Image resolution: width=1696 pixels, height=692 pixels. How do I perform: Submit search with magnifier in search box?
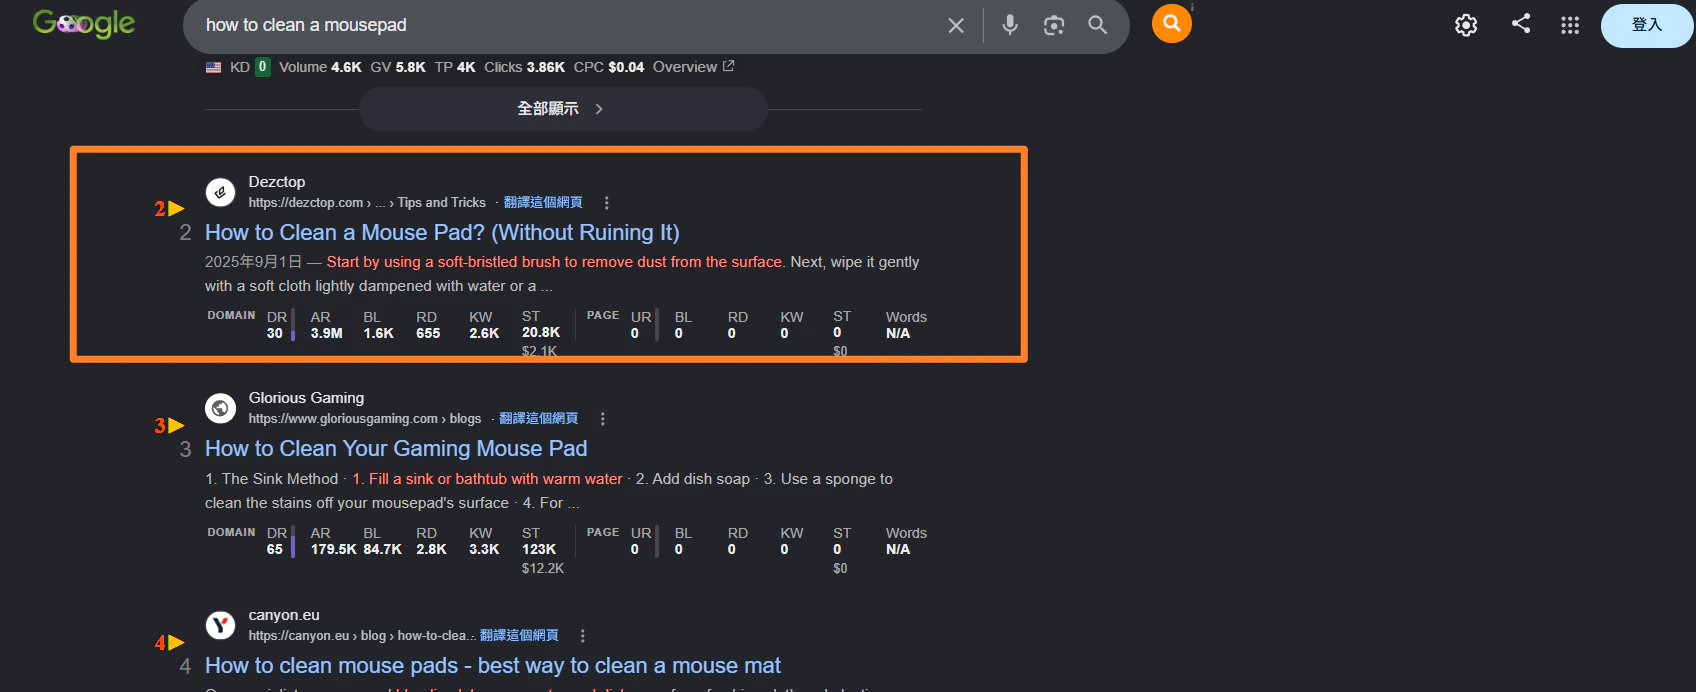(x=1098, y=25)
